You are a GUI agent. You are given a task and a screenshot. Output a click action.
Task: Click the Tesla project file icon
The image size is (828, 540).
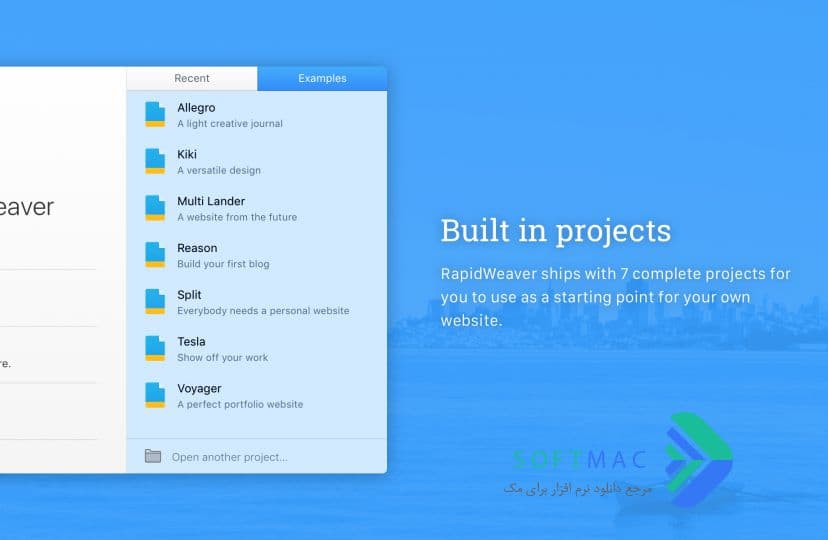click(x=155, y=348)
